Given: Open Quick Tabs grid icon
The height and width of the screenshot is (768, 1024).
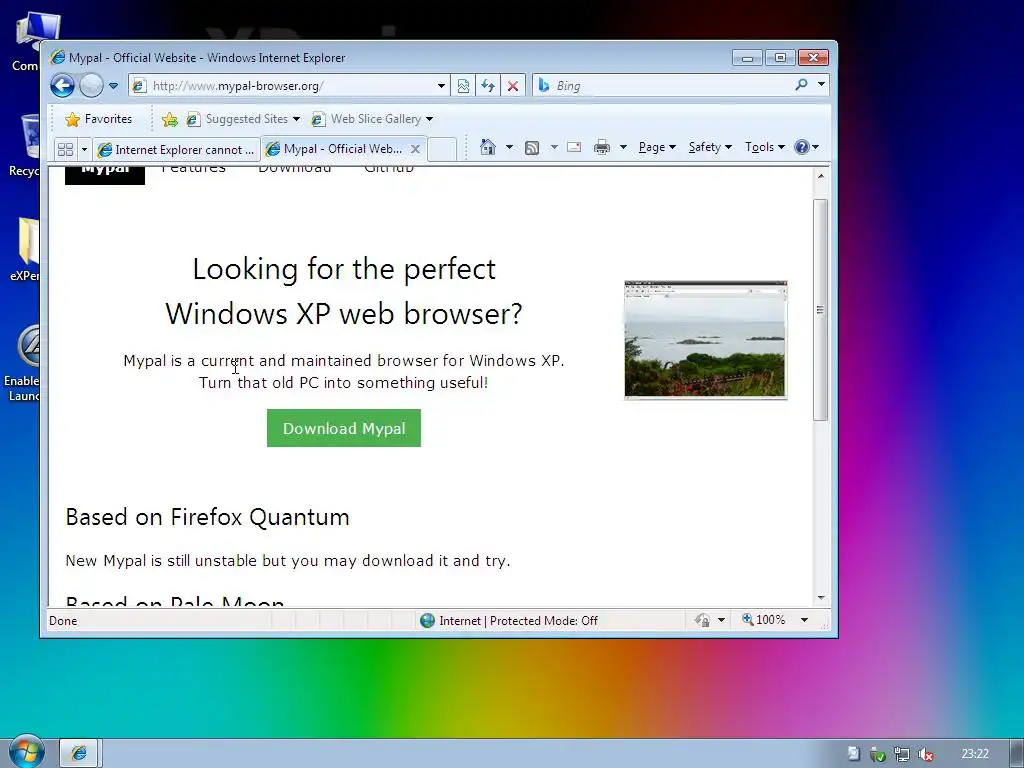Looking at the screenshot, I should coord(65,150).
